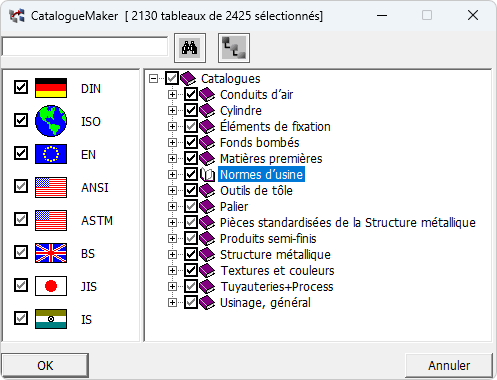Click the book icon beside Tuyauteries+Process

click(207, 286)
